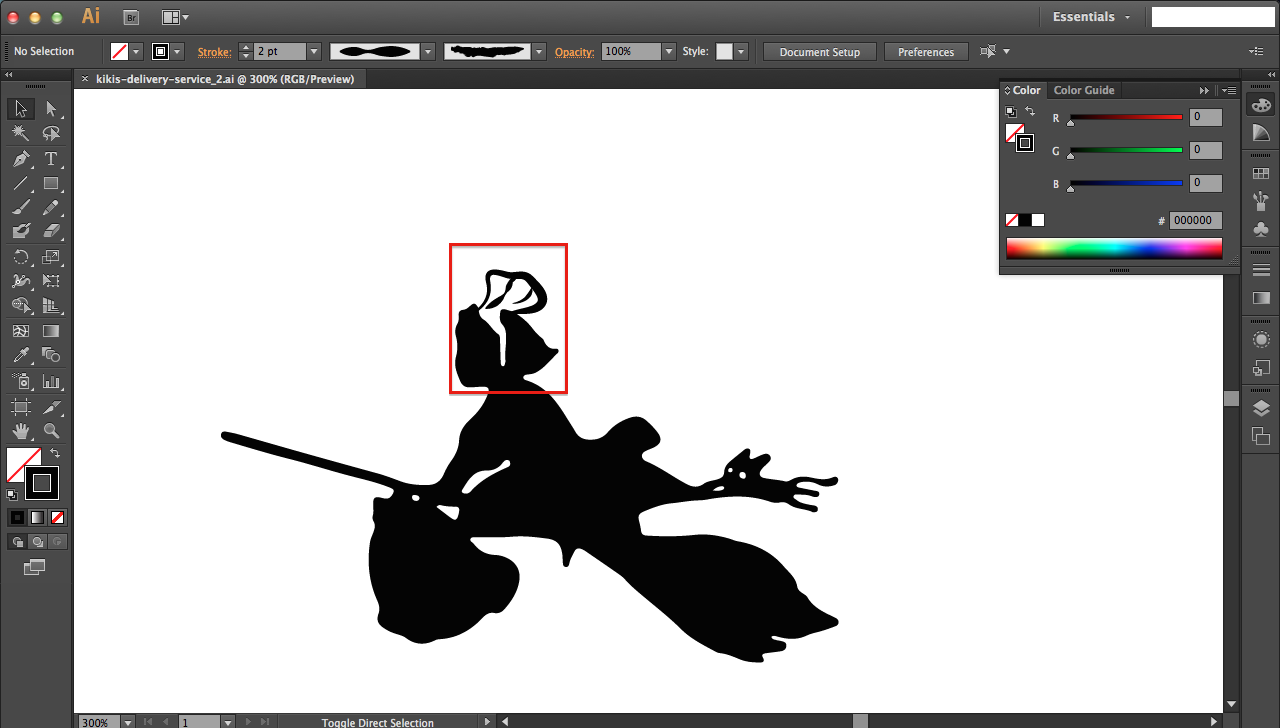Screen dimensions: 1280x728
Task: Select the Rectangle tool
Action: click(x=51, y=183)
